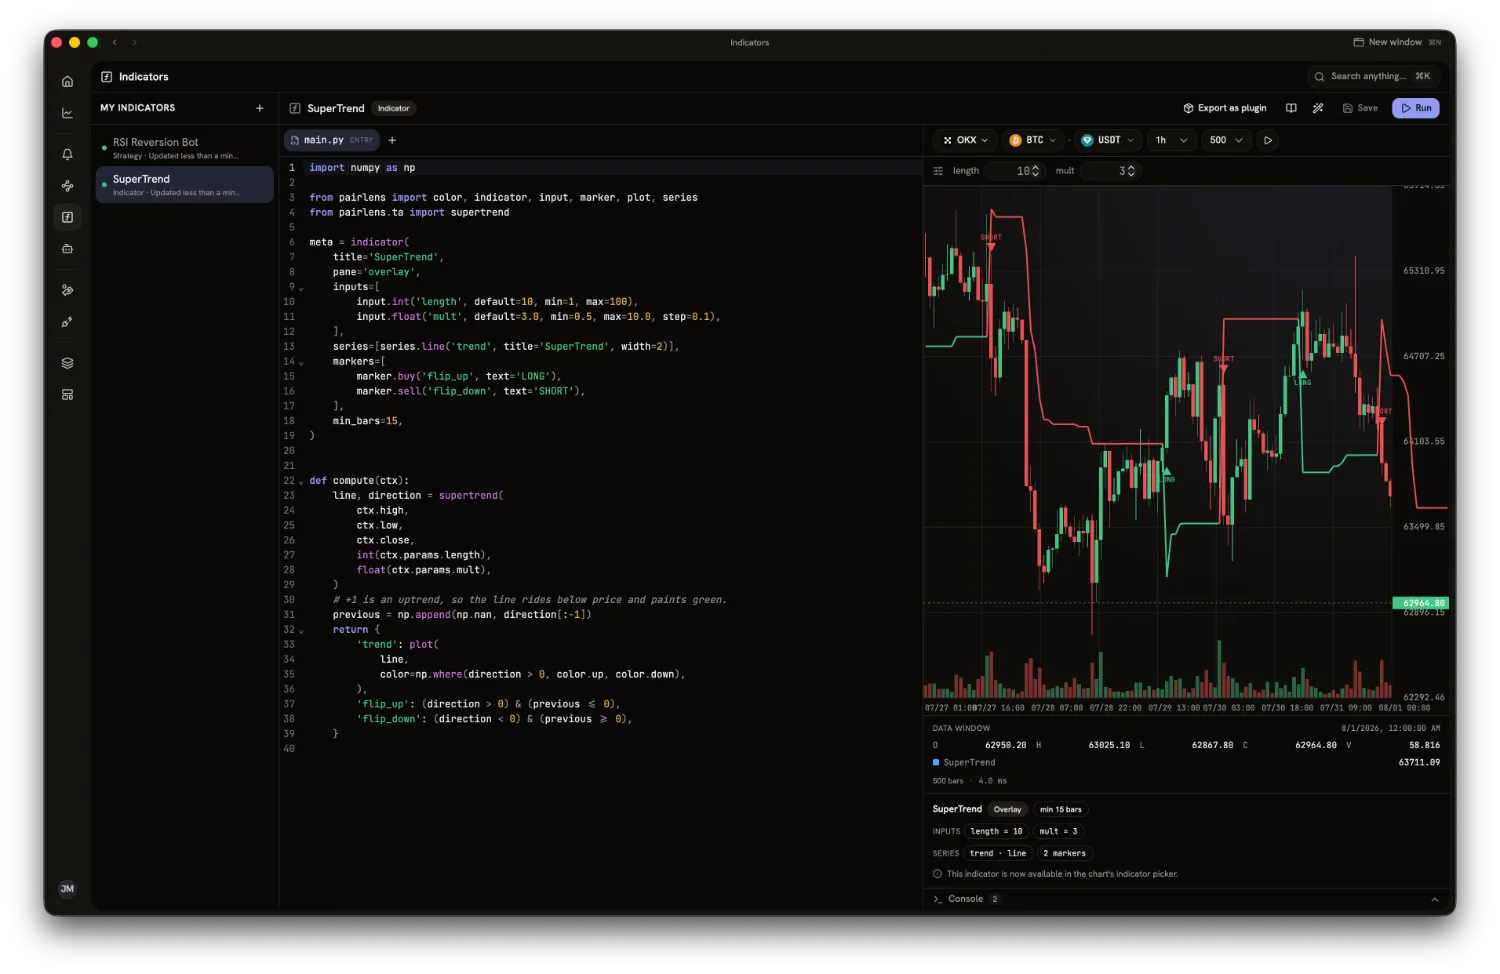Click the chart replay play icon

tap(1268, 140)
